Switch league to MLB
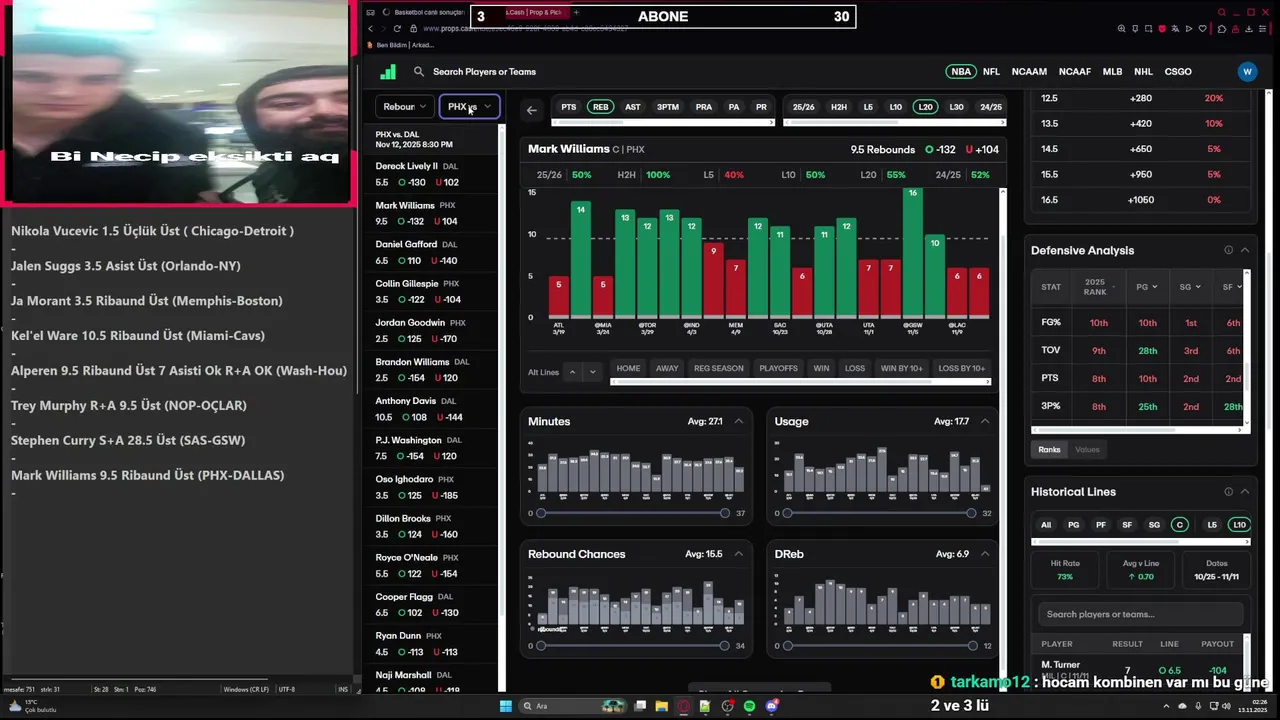Screen dimensions: 1280x720 pyautogui.click(x=1113, y=72)
